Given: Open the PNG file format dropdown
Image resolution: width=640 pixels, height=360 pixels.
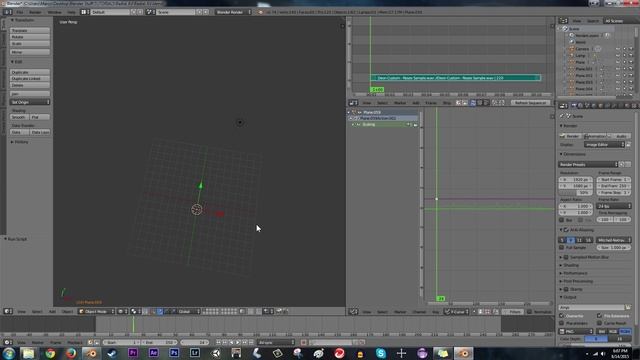Looking at the screenshot, I should (x=576, y=331).
